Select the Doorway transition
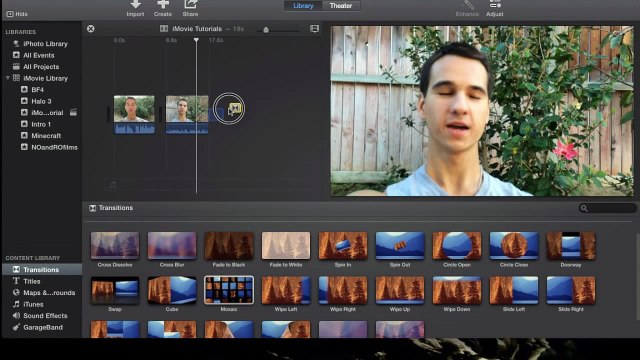This screenshot has width=640, height=360. pos(571,246)
